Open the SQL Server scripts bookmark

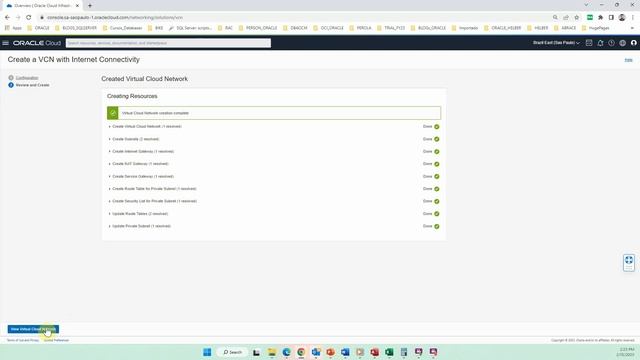190,28
